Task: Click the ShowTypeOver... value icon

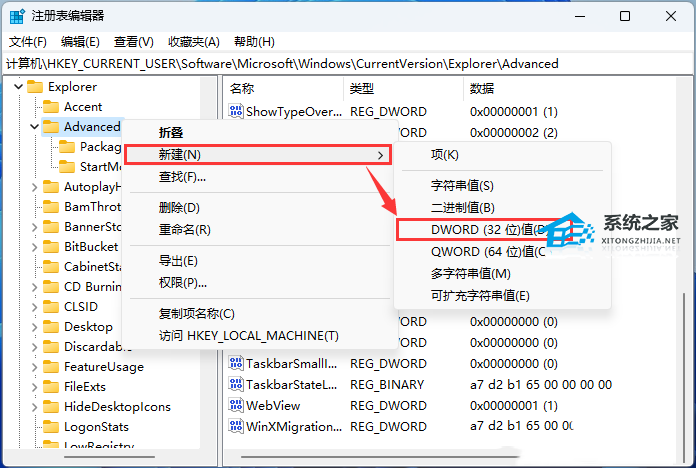Action: [236, 111]
